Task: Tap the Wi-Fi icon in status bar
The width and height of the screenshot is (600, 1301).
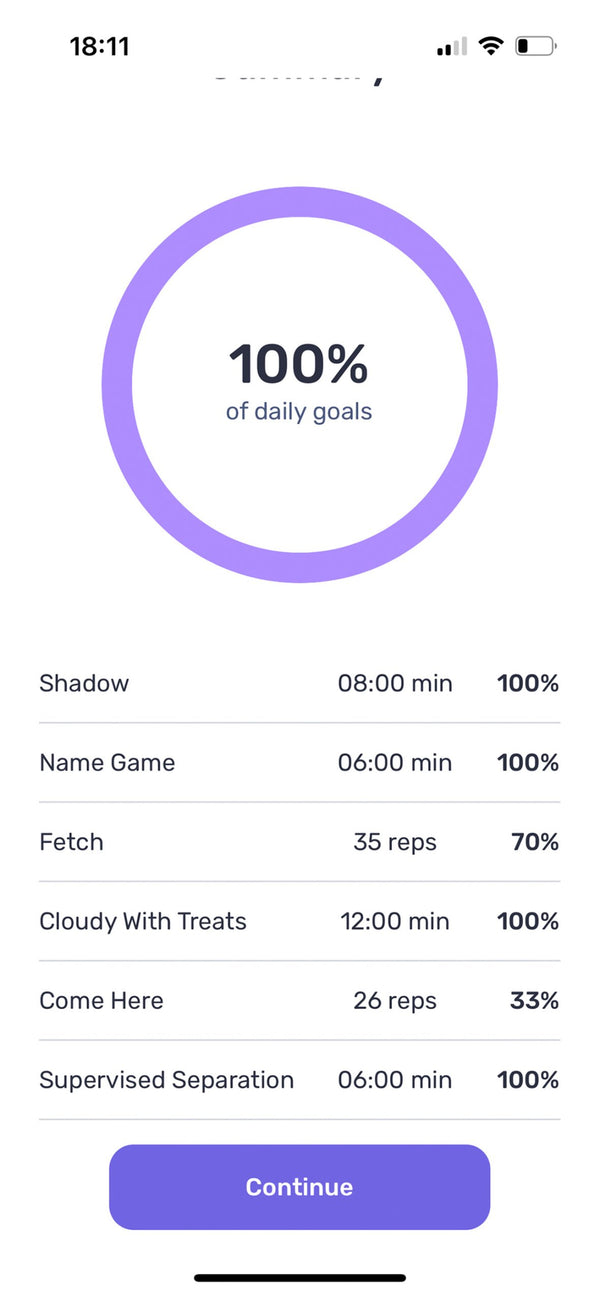Action: tap(490, 46)
